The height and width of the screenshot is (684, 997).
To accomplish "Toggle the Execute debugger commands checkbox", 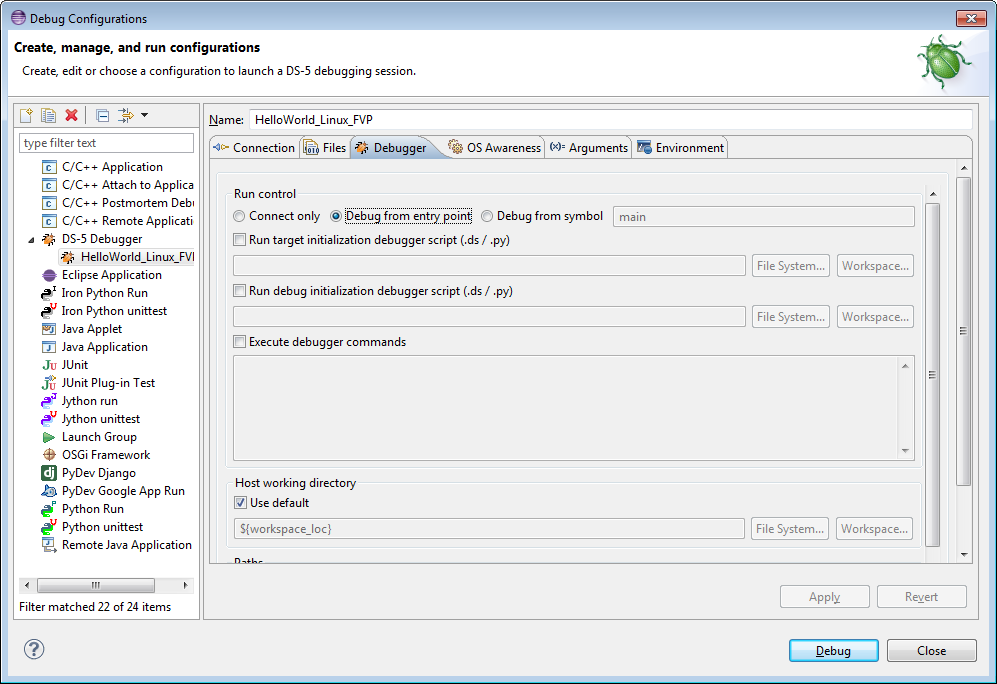I will pyautogui.click(x=240, y=342).
